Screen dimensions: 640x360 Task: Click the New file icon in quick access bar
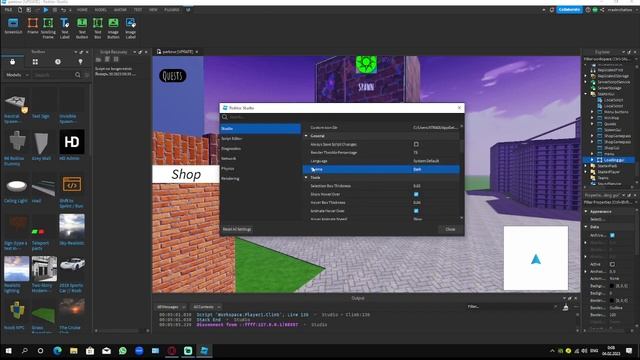[20, 10]
